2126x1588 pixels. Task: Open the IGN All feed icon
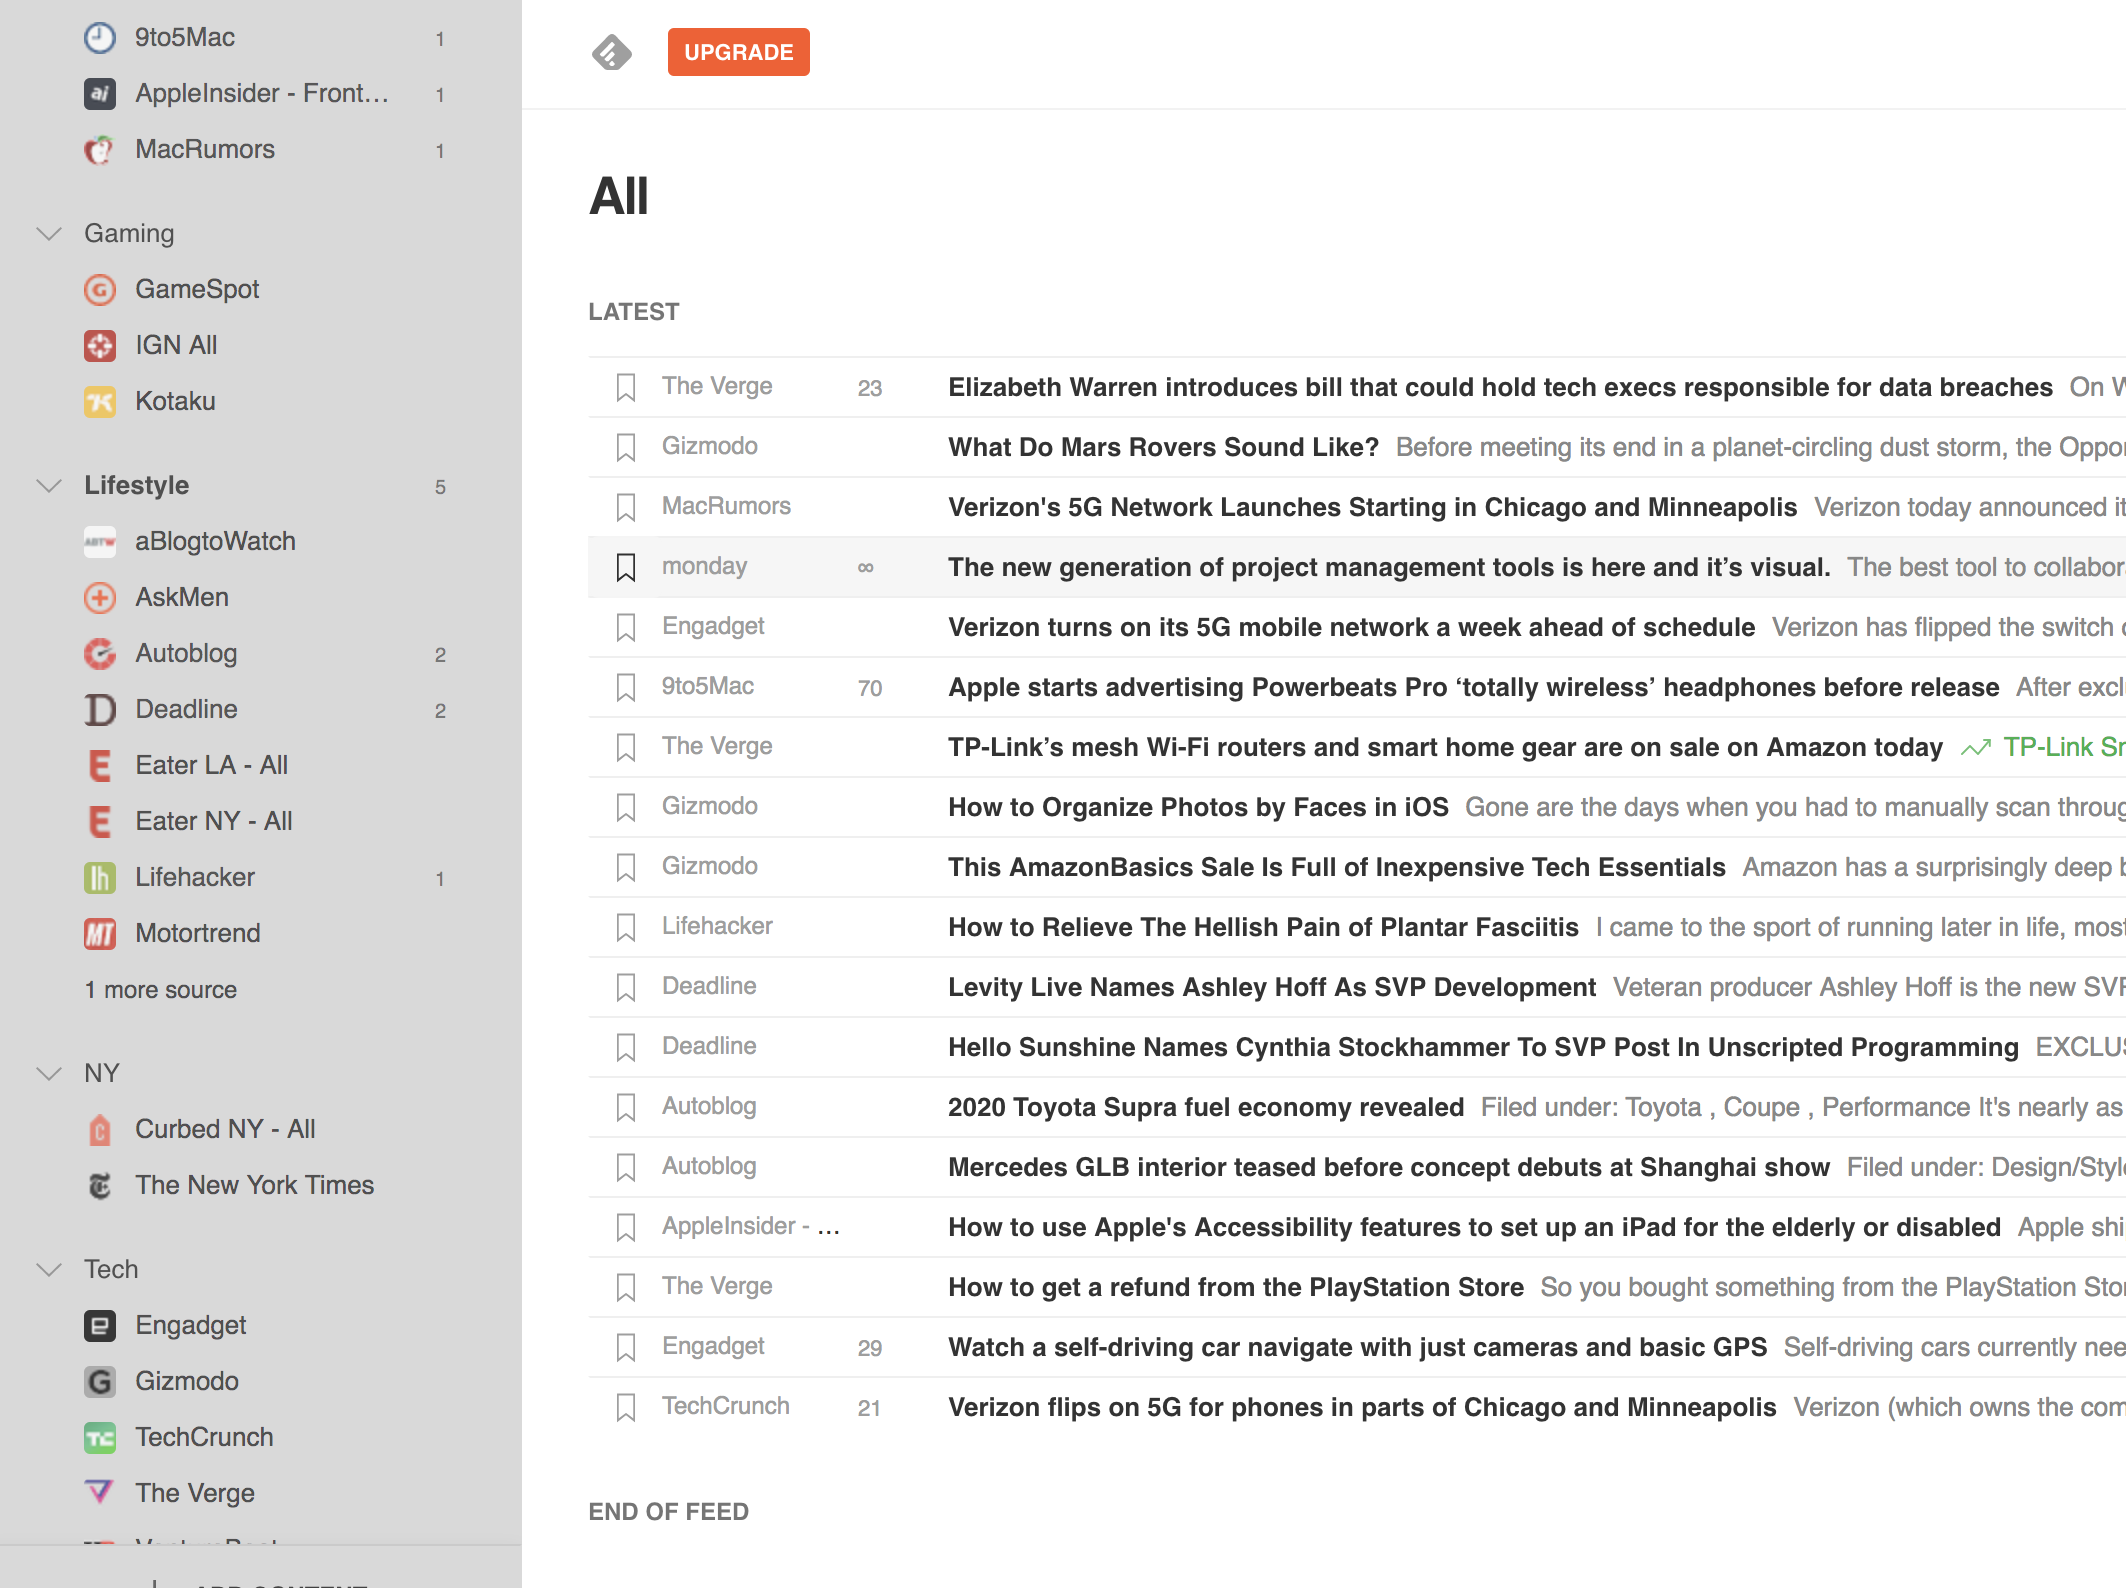coord(99,346)
